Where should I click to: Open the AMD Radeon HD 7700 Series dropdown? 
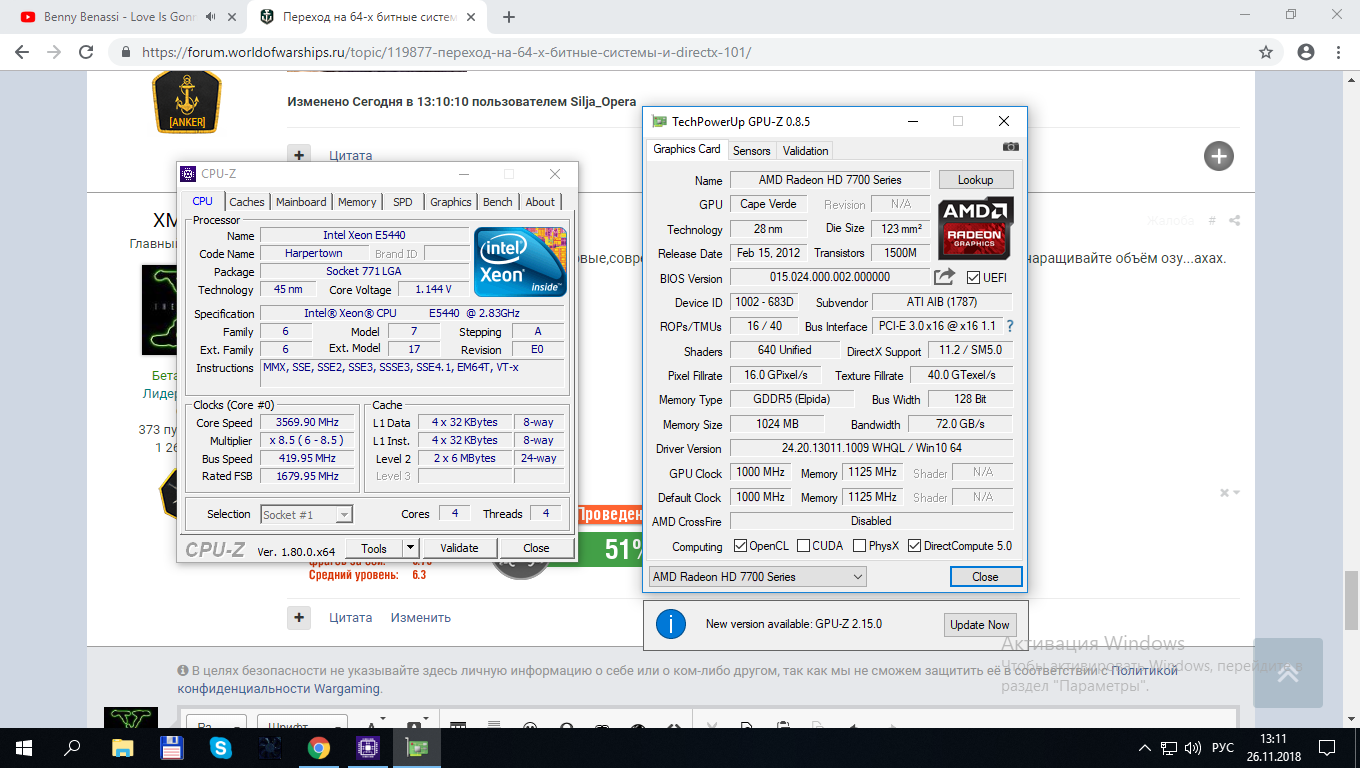(x=757, y=577)
